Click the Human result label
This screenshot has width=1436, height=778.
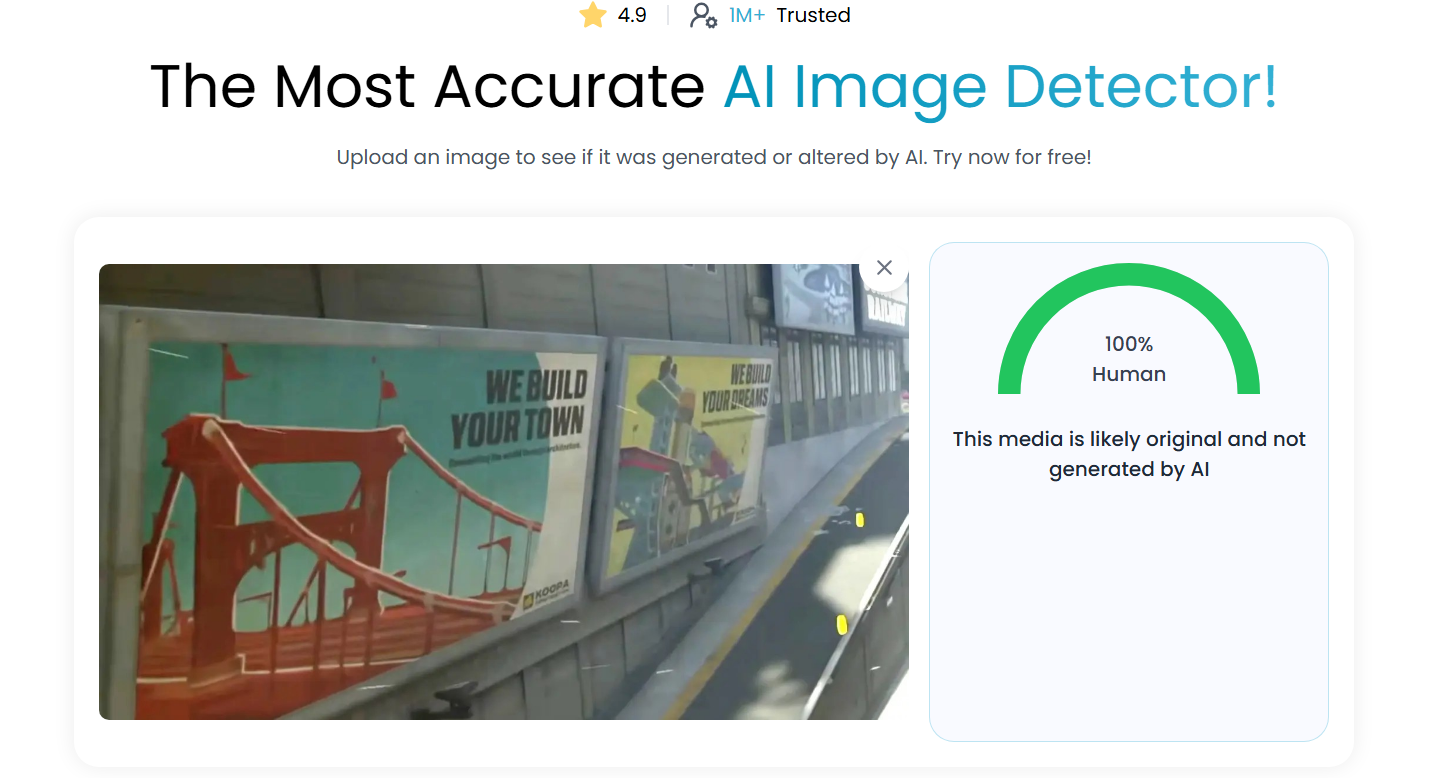click(x=1129, y=374)
